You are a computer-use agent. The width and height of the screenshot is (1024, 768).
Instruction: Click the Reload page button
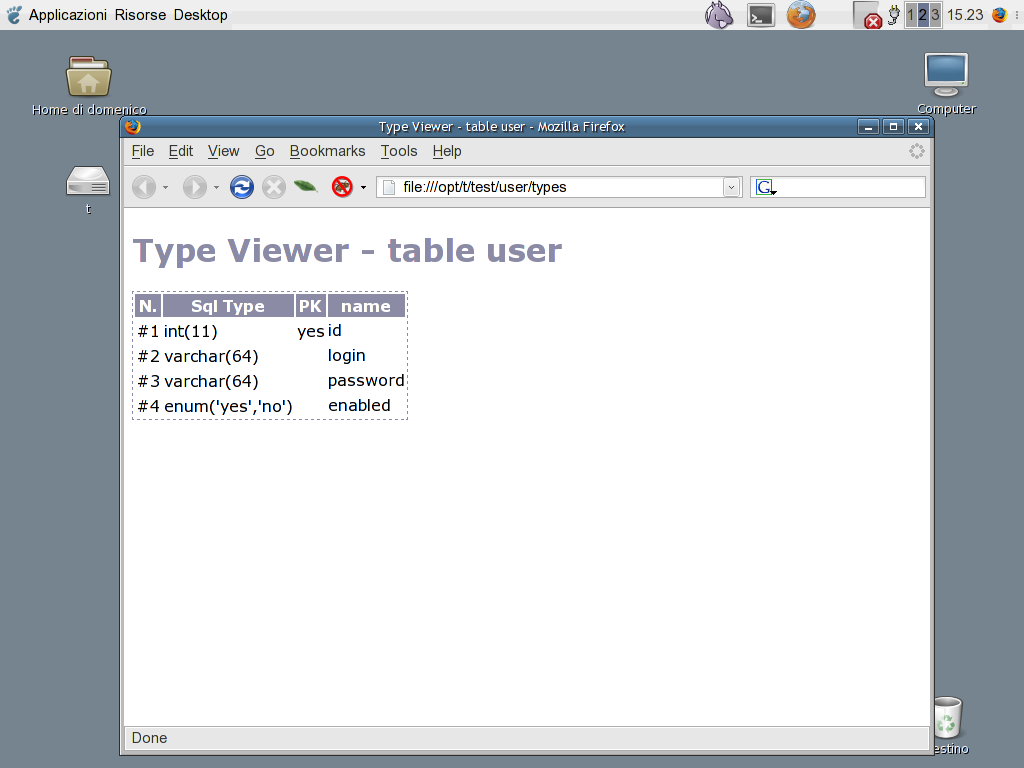point(242,187)
